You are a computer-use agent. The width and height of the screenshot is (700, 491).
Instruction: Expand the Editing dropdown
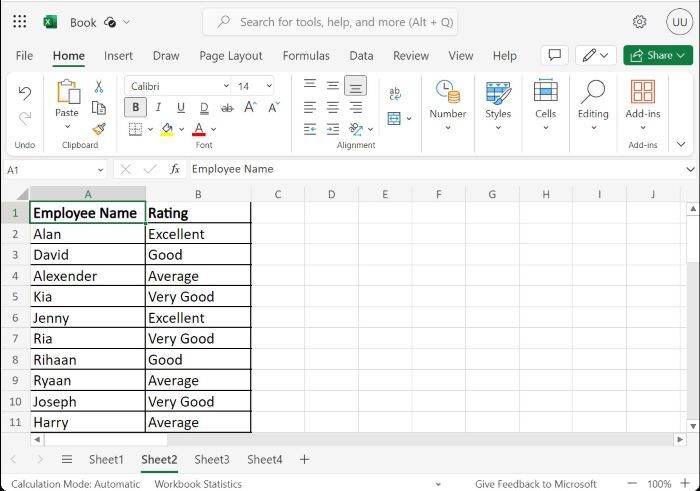(593, 128)
